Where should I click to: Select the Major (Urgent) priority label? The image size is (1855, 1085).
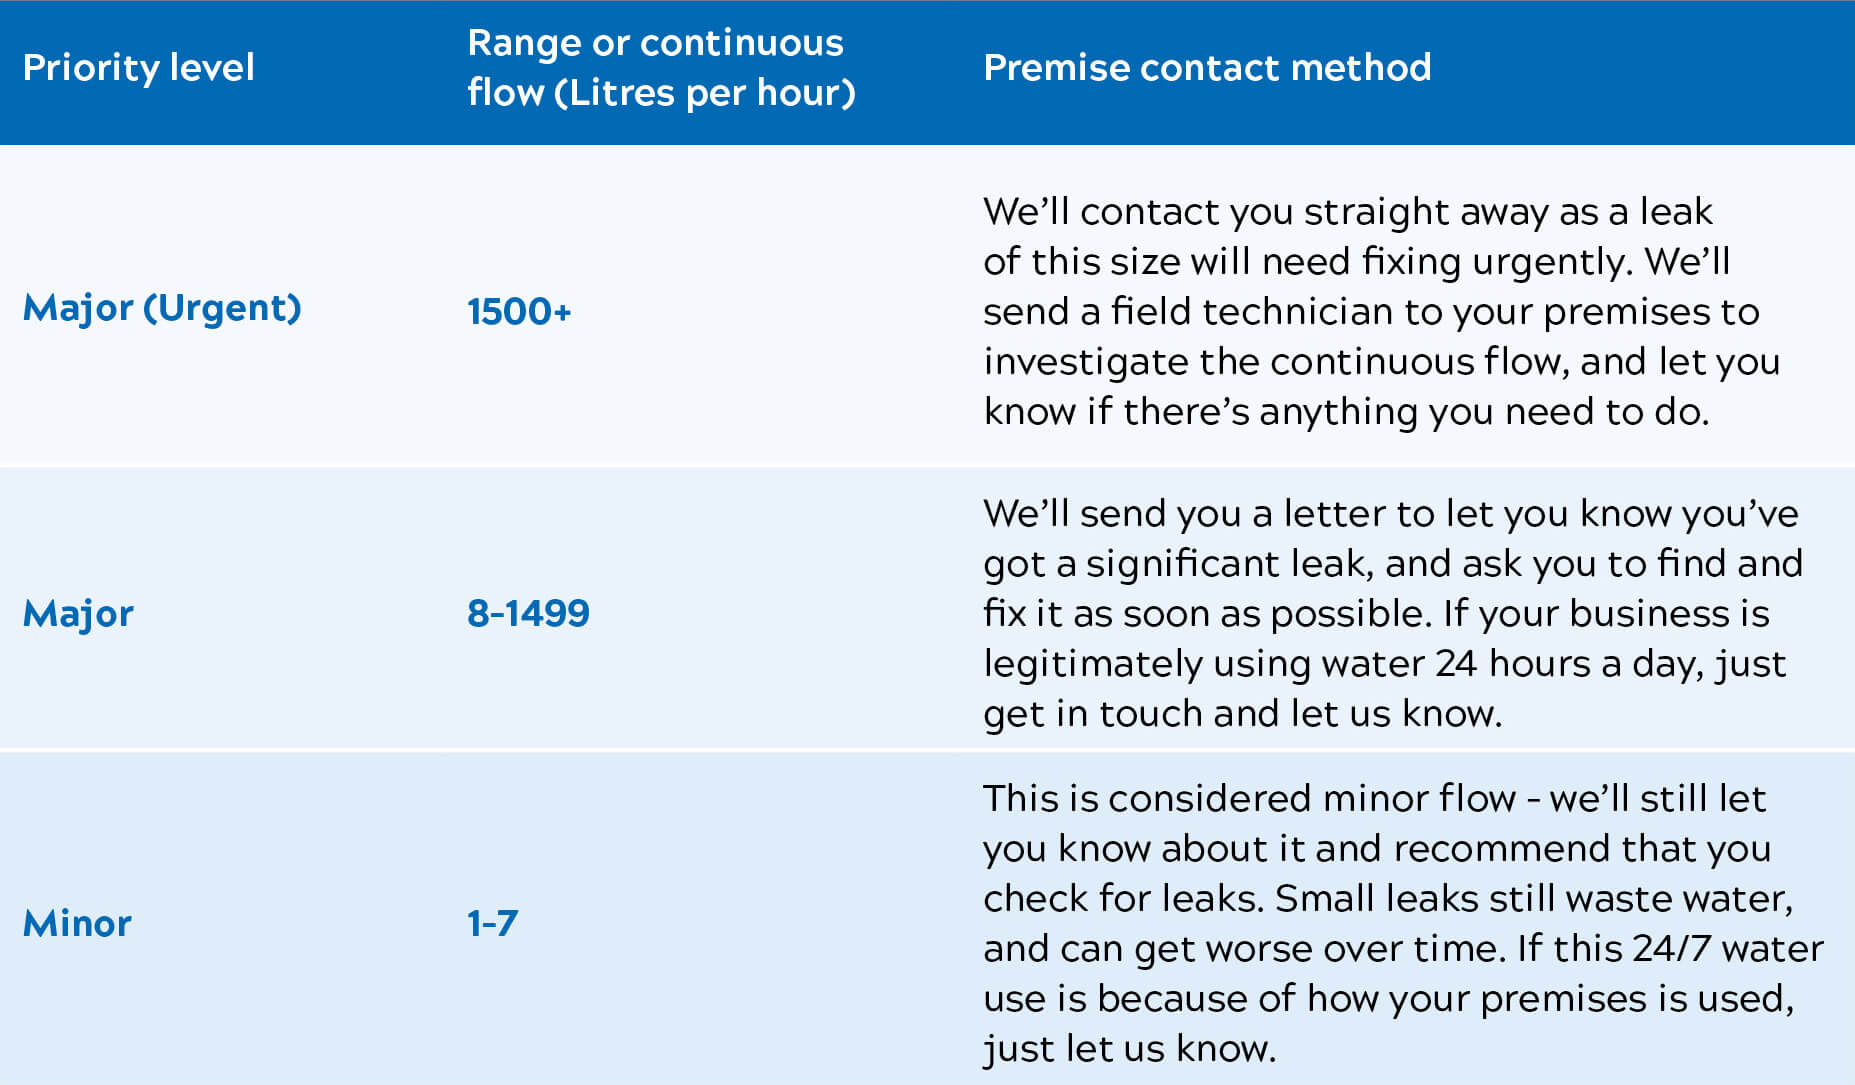tap(162, 308)
